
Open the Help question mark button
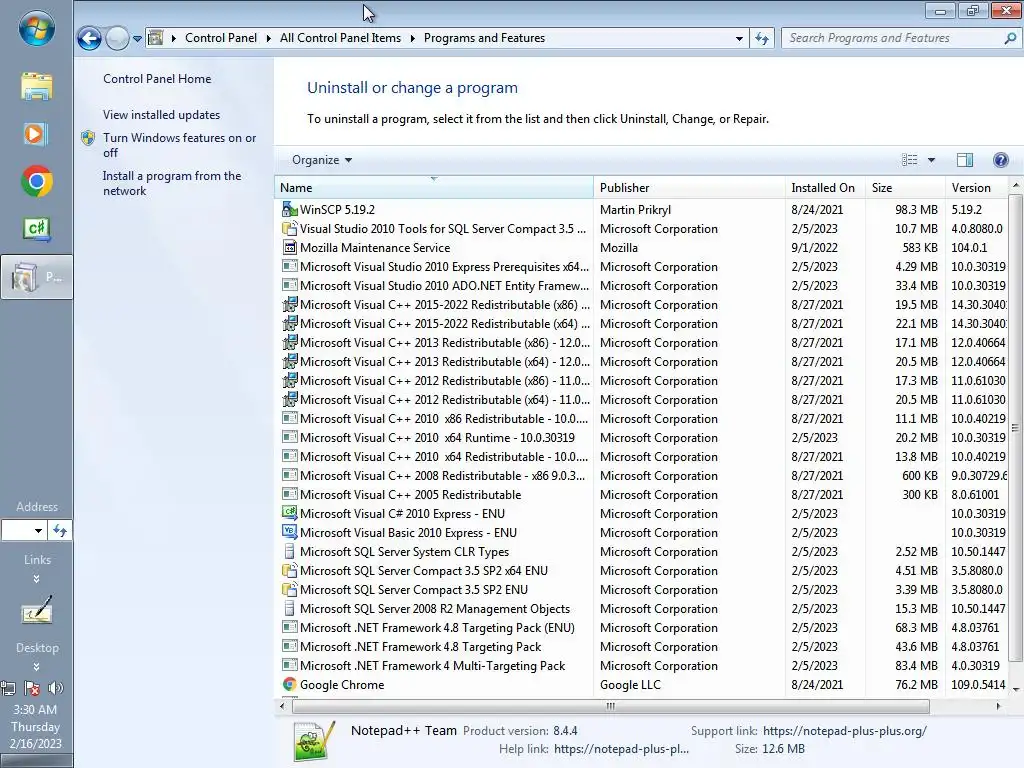pyautogui.click(x=1000, y=160)
